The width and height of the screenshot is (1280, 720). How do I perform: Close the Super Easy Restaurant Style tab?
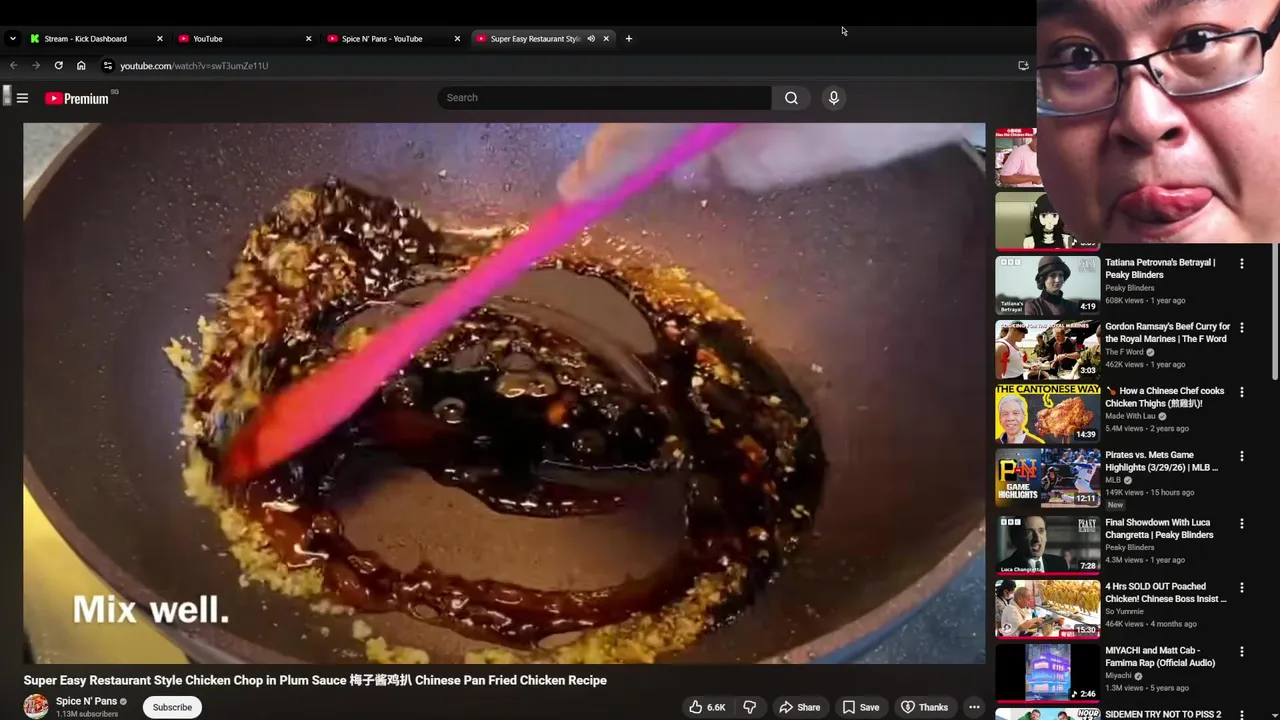tap(606, 39)
